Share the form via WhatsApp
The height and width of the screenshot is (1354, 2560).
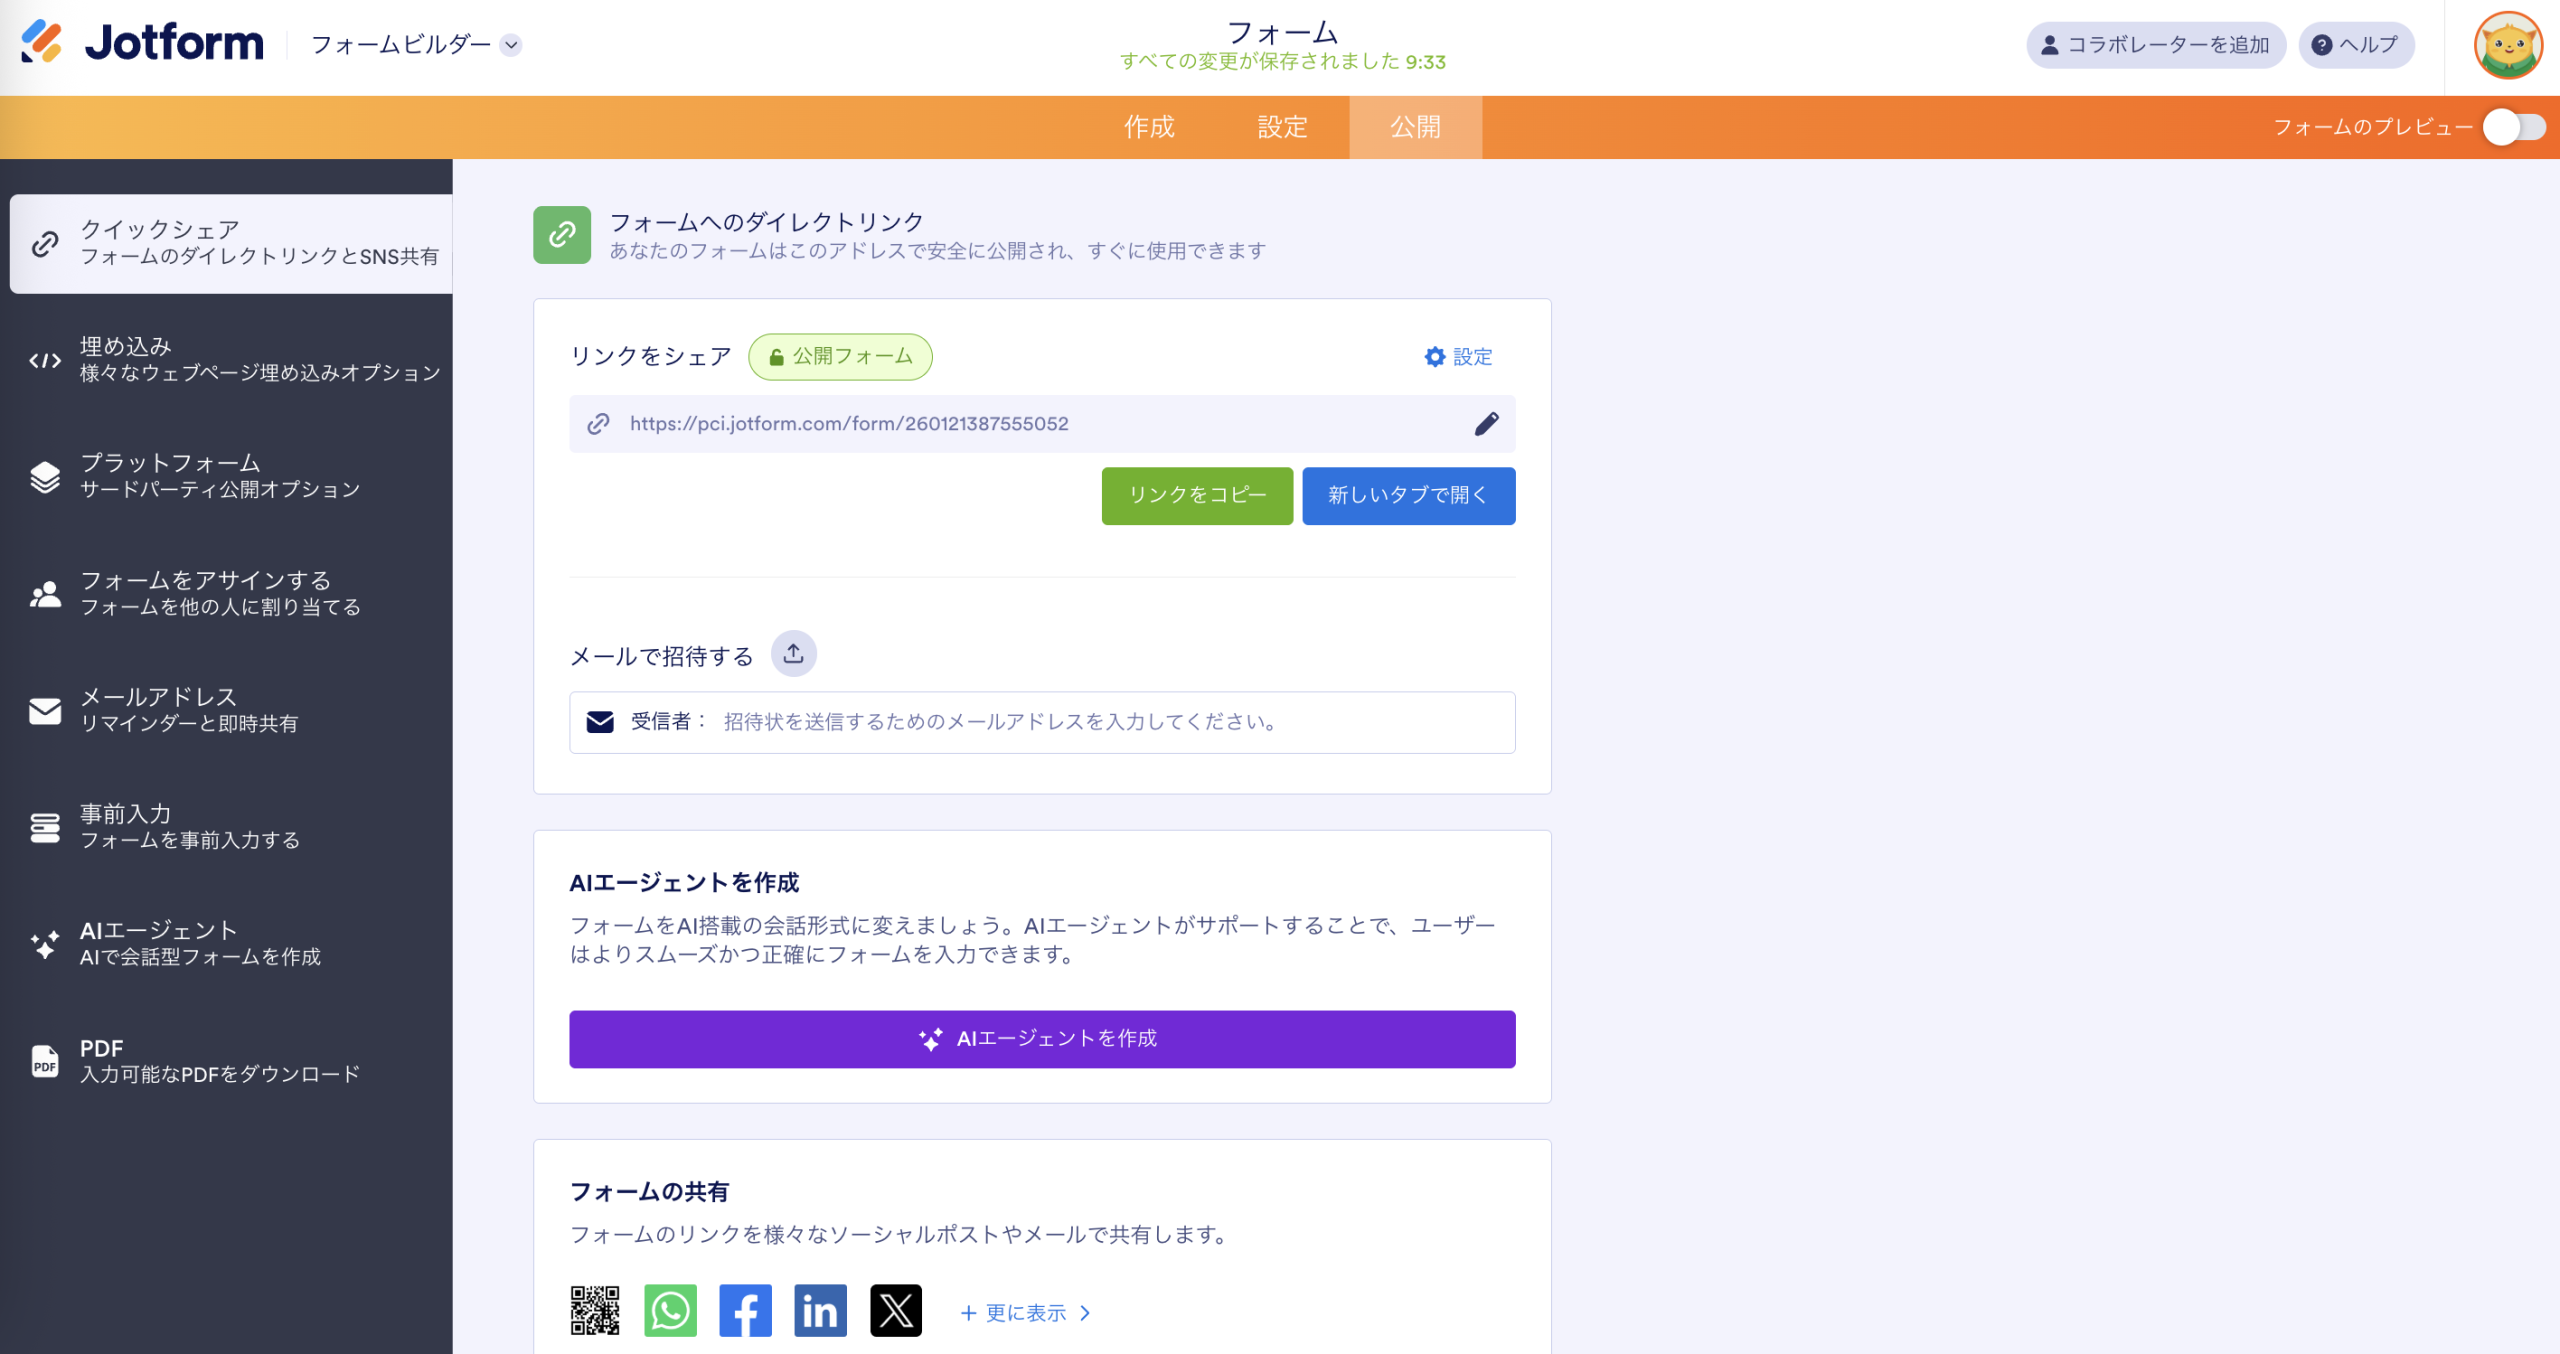[670, 1310]
